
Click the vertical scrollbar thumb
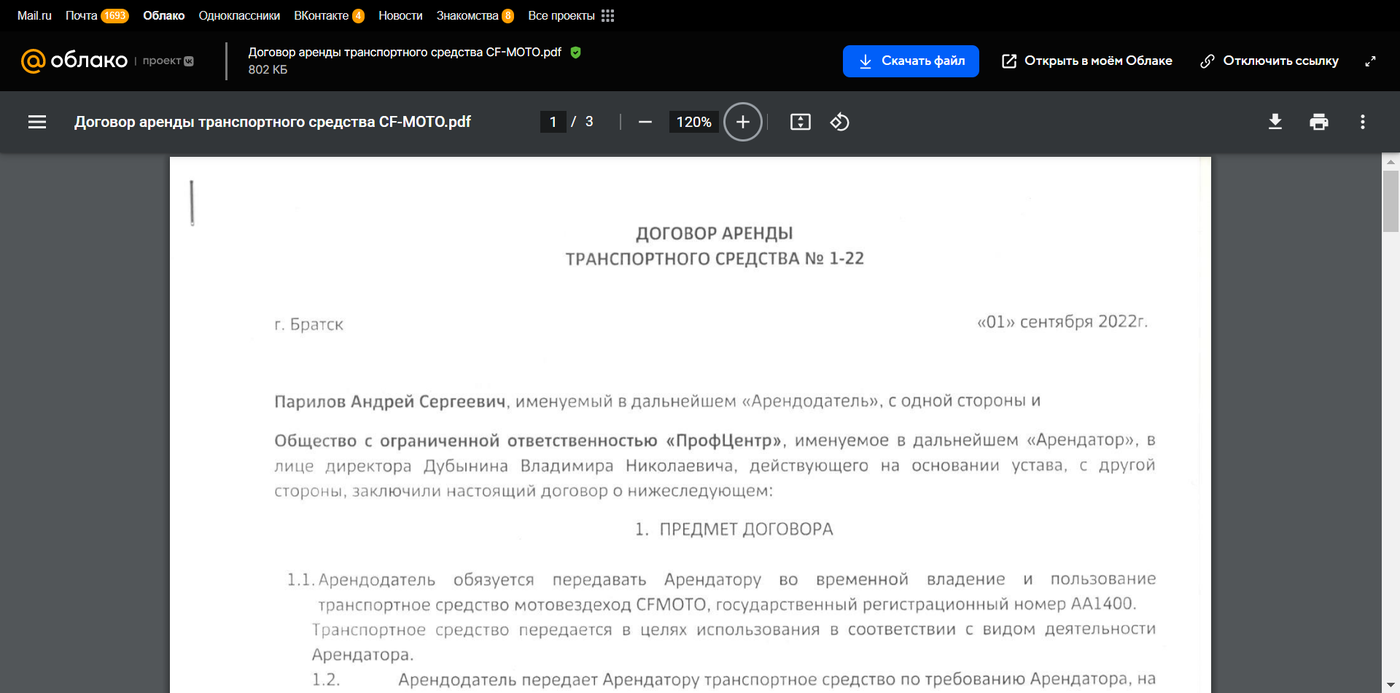pyautogui.click(x=1390, y=200)
